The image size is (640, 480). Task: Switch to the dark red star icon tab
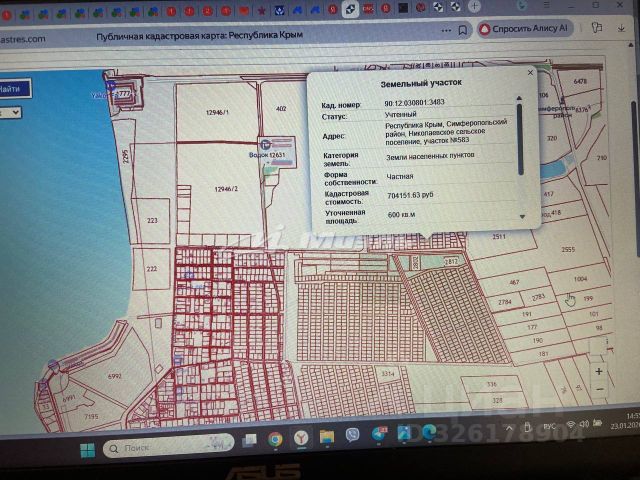[x=261, y=11]
